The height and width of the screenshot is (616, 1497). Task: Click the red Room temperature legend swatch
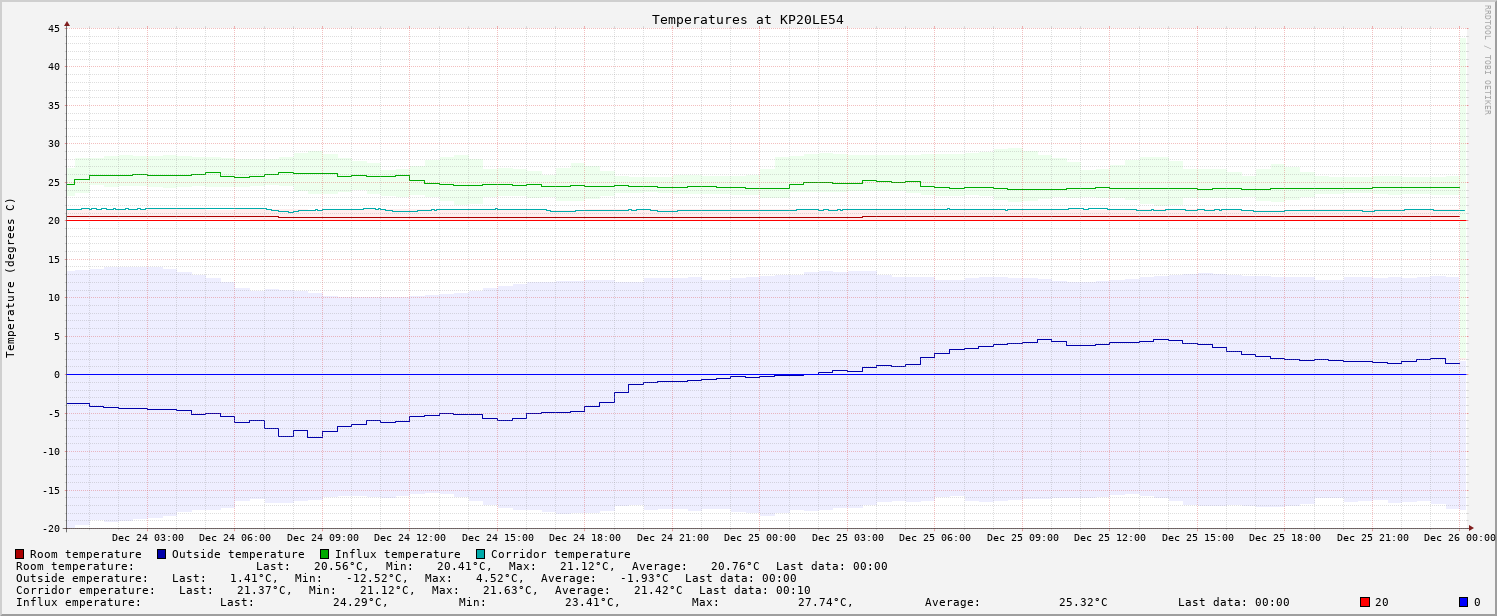(x=19, y=554)
